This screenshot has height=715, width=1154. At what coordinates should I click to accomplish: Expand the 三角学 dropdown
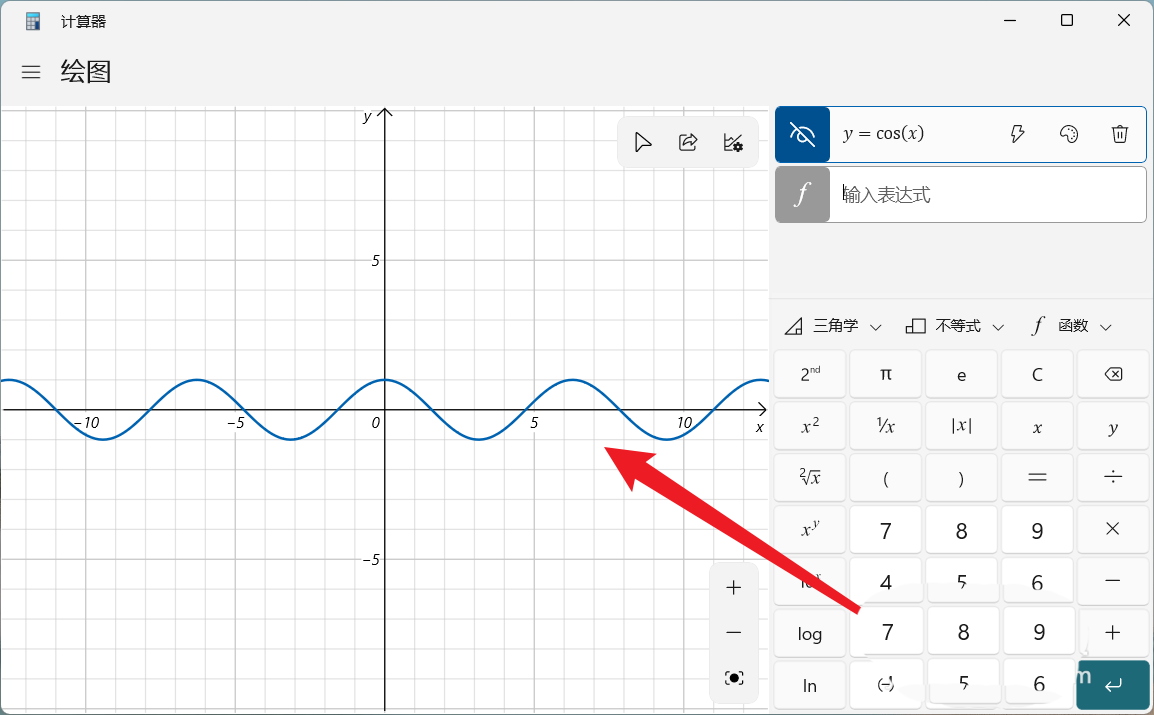click(x=834, y=326)
